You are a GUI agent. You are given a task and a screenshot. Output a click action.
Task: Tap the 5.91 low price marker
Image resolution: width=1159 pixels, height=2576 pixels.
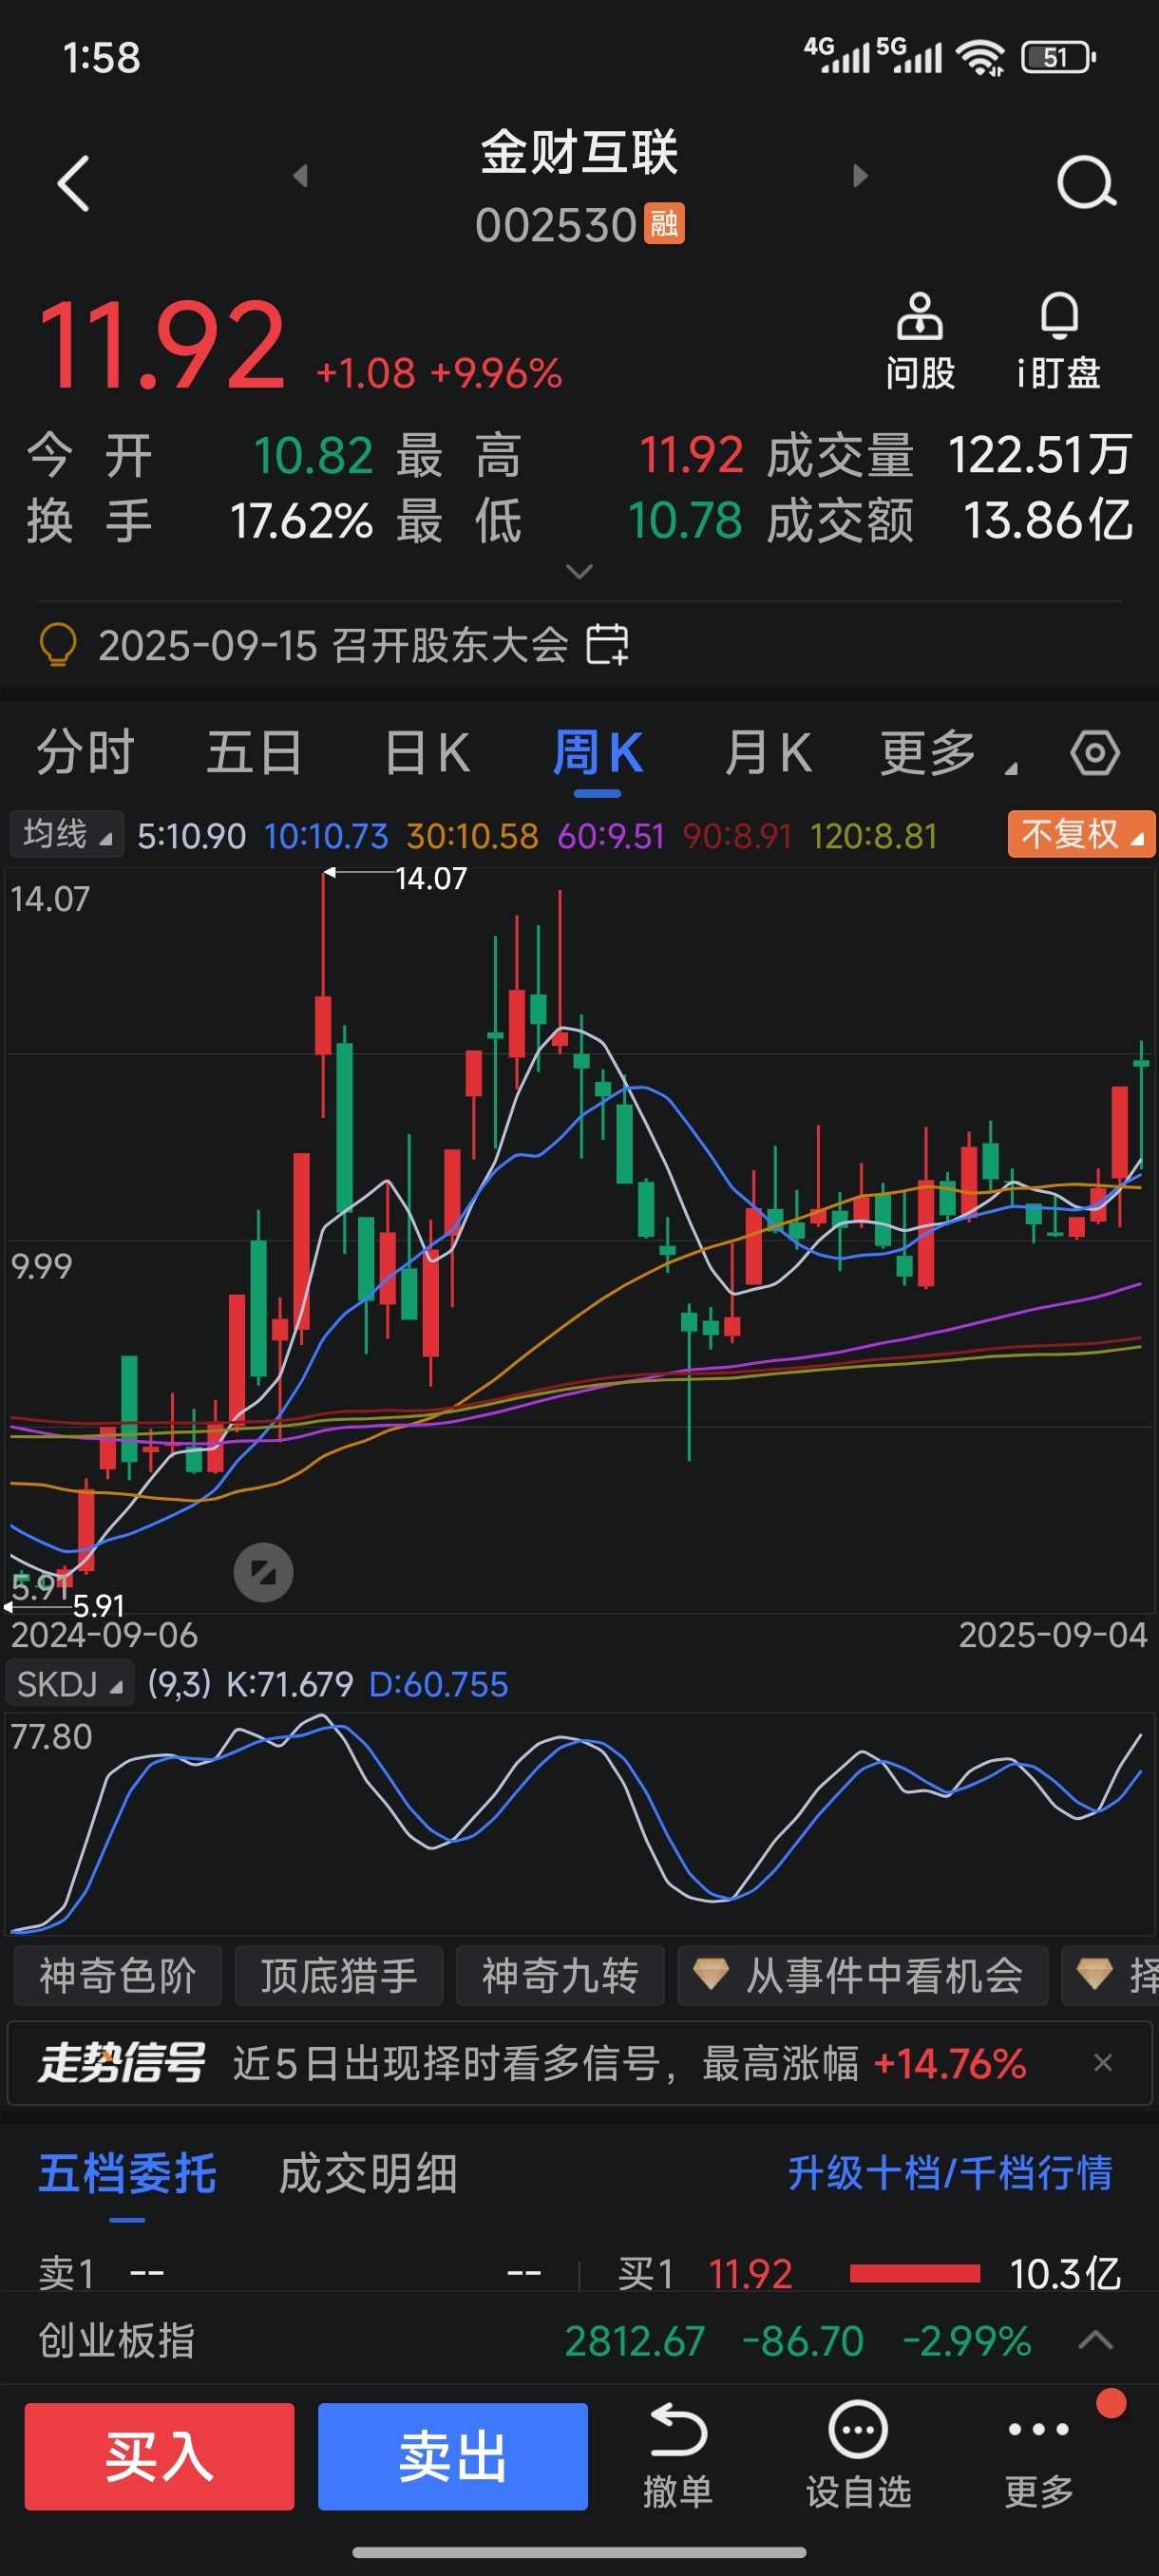(99, 1606)
